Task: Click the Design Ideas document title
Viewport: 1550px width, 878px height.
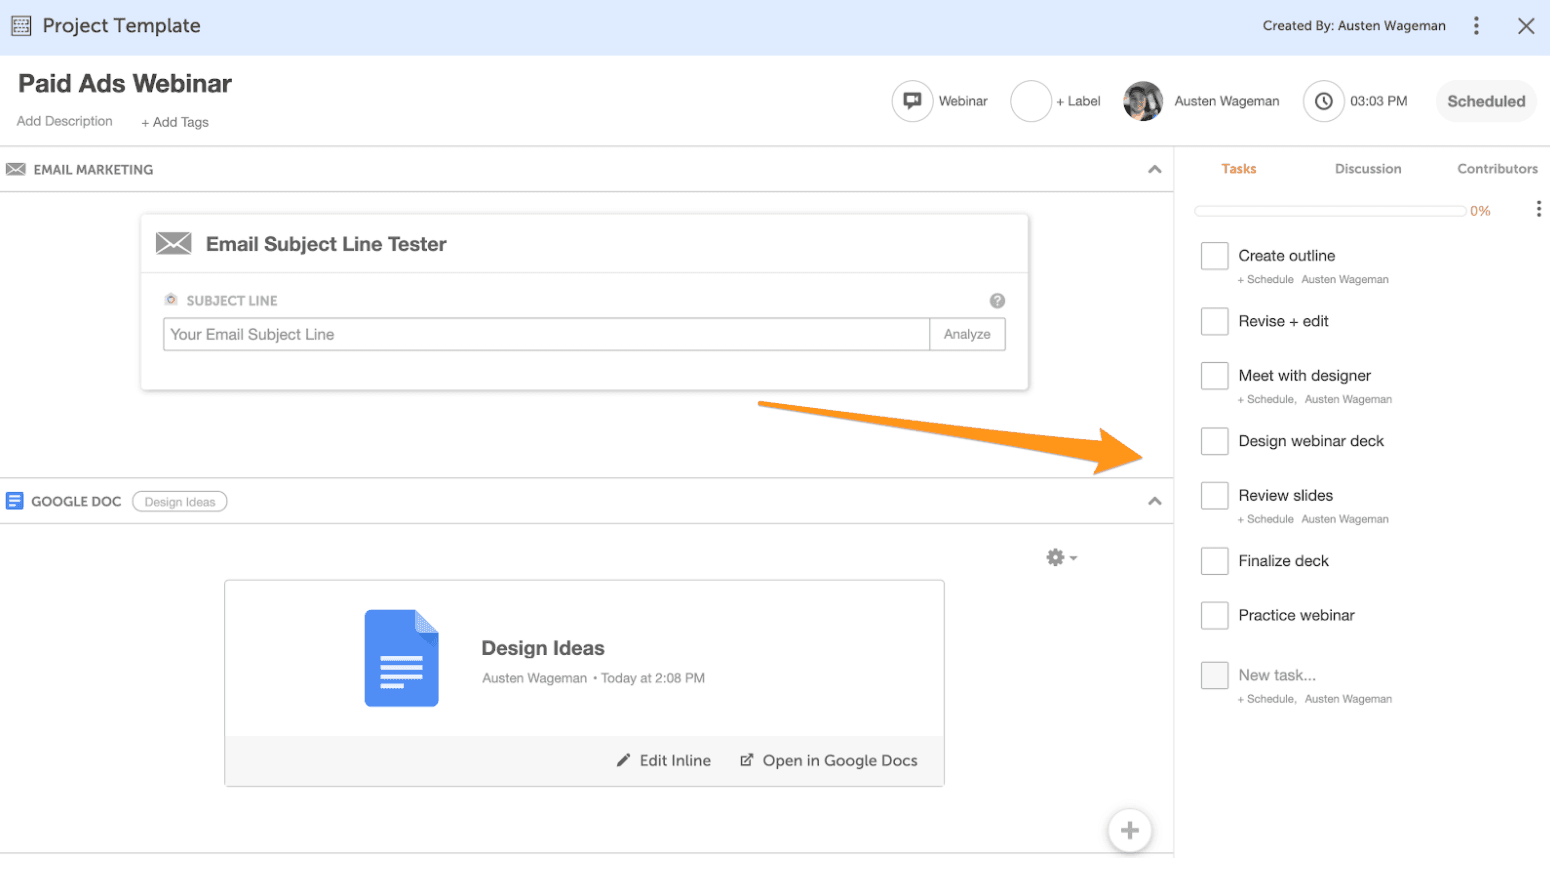Action: click(543, 648)
